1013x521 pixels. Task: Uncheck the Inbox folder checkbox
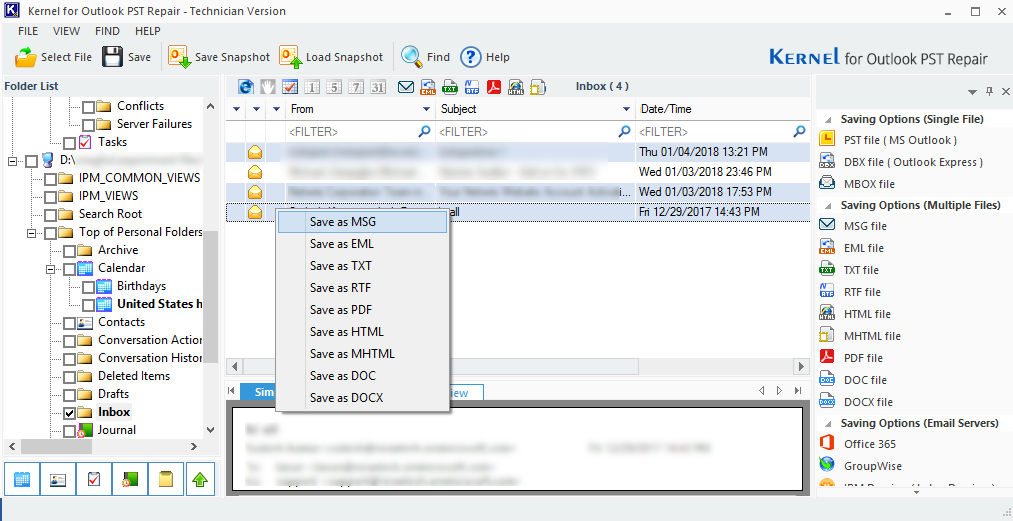point(70,412)
